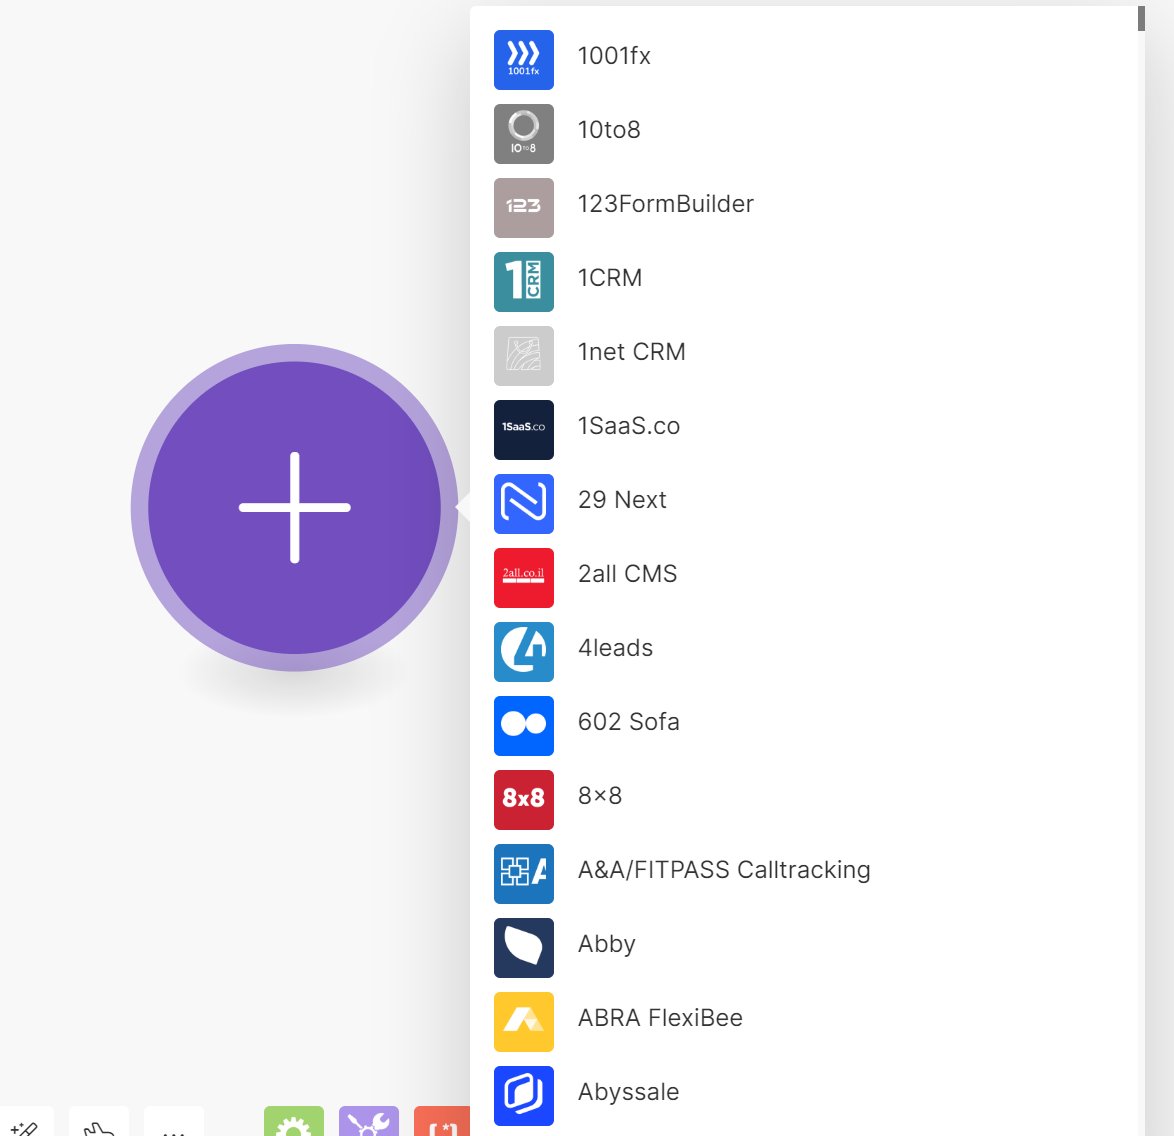This screenshot has height=1136, width=1174.
Task: Select the Abyssale app icon
Action: 523,1096
